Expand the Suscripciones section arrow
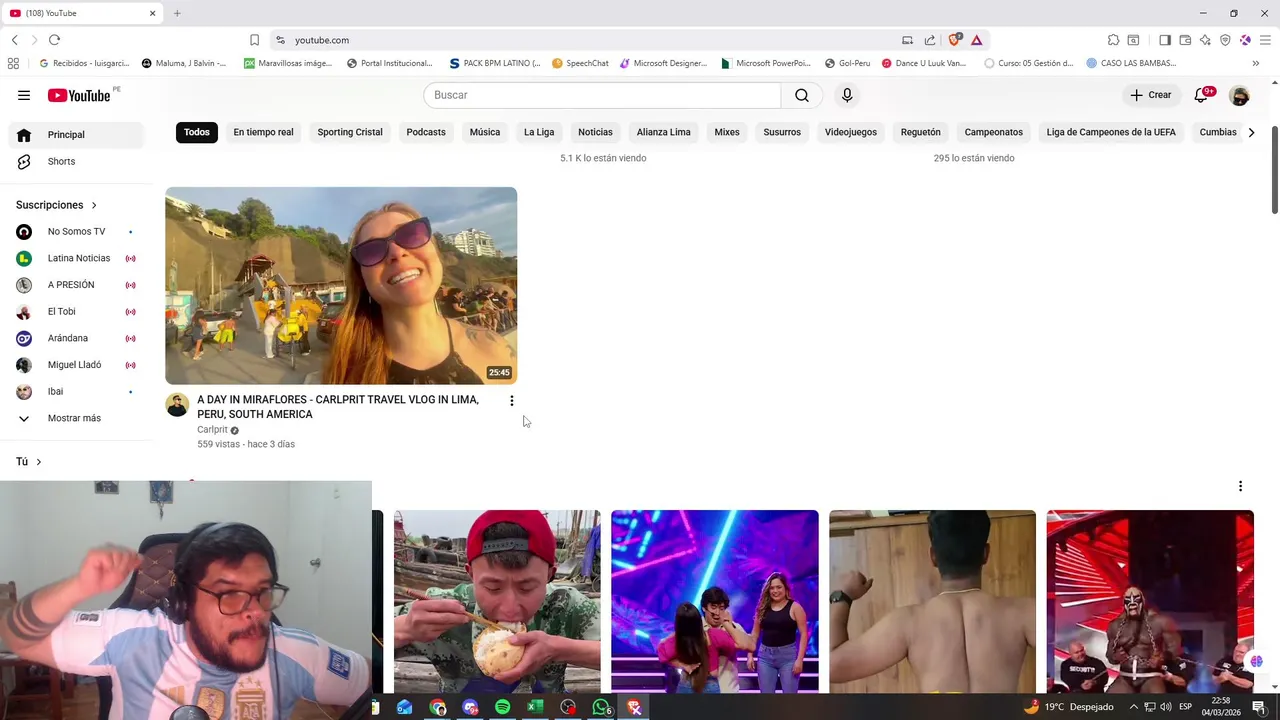Image resolution: width=1280 pixels, height=720 pixels. pyautogui.click(x=94, y=205)
